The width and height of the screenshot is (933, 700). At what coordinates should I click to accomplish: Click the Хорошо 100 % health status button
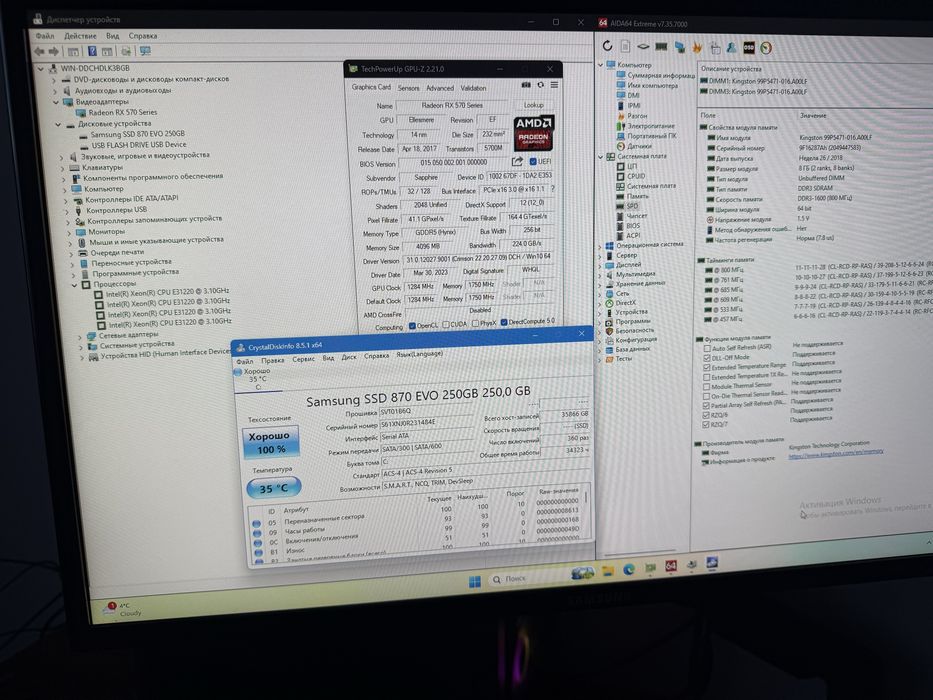tap(270, 442)
